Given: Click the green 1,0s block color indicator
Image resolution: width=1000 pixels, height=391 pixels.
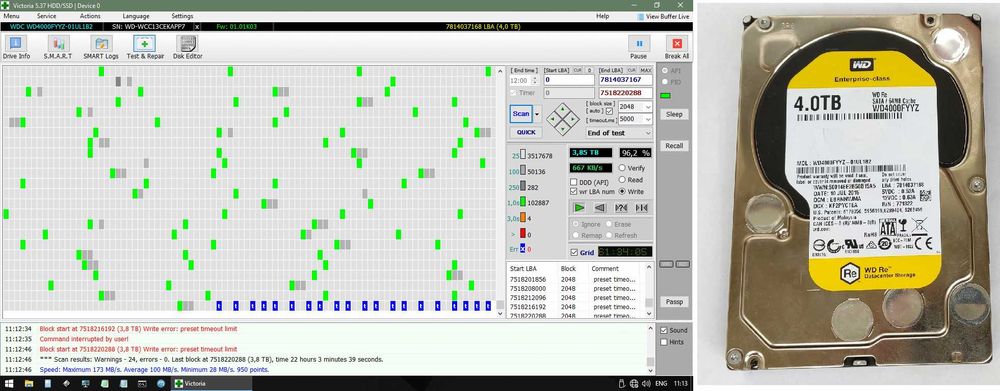Looking at the screenshot, I should 522,202.
